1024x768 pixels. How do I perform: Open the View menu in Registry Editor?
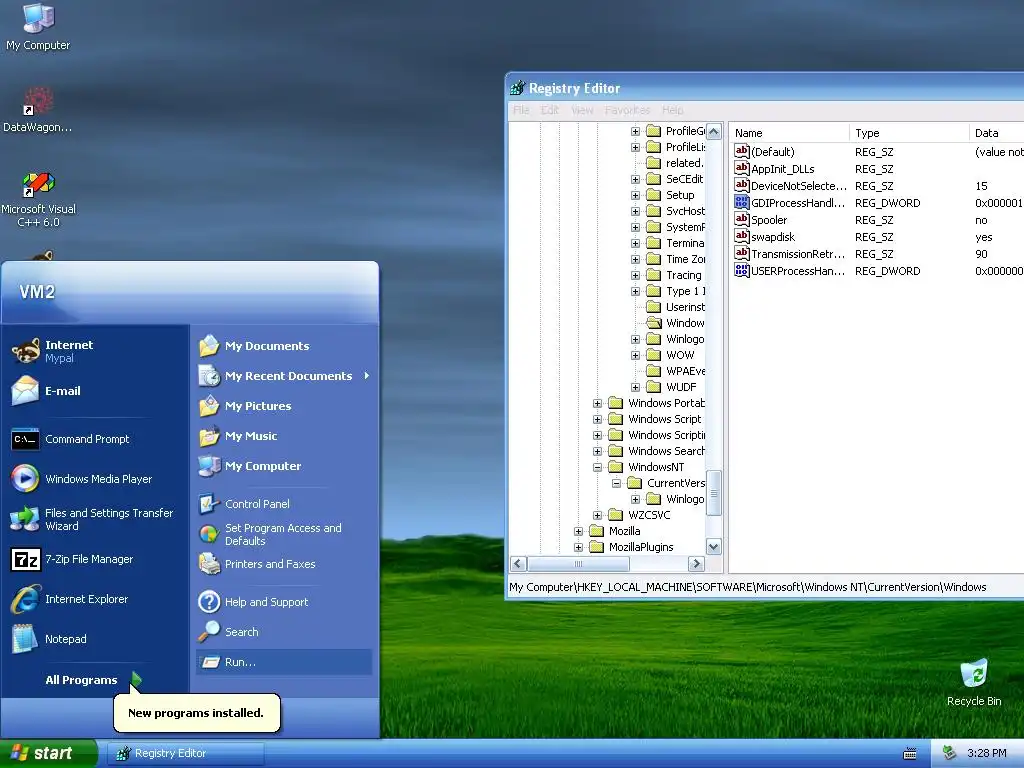coord(582,110)
